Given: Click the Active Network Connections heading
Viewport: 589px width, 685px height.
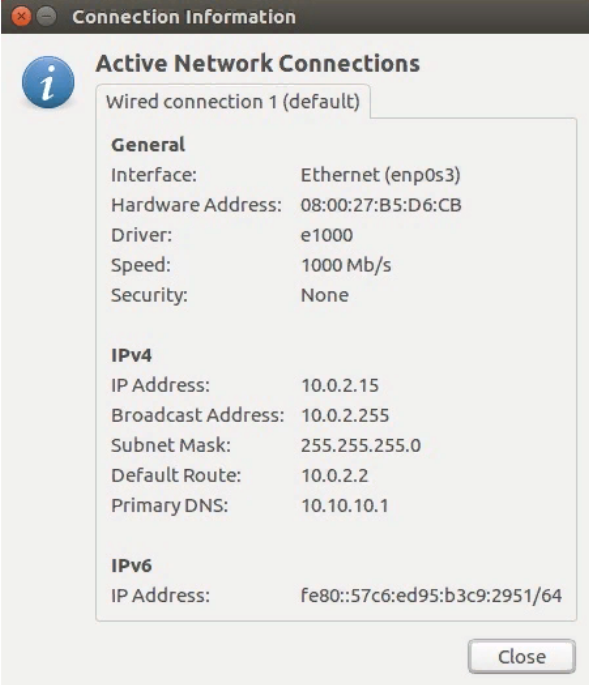Looking at the screenshot, I should coord(258,63).
